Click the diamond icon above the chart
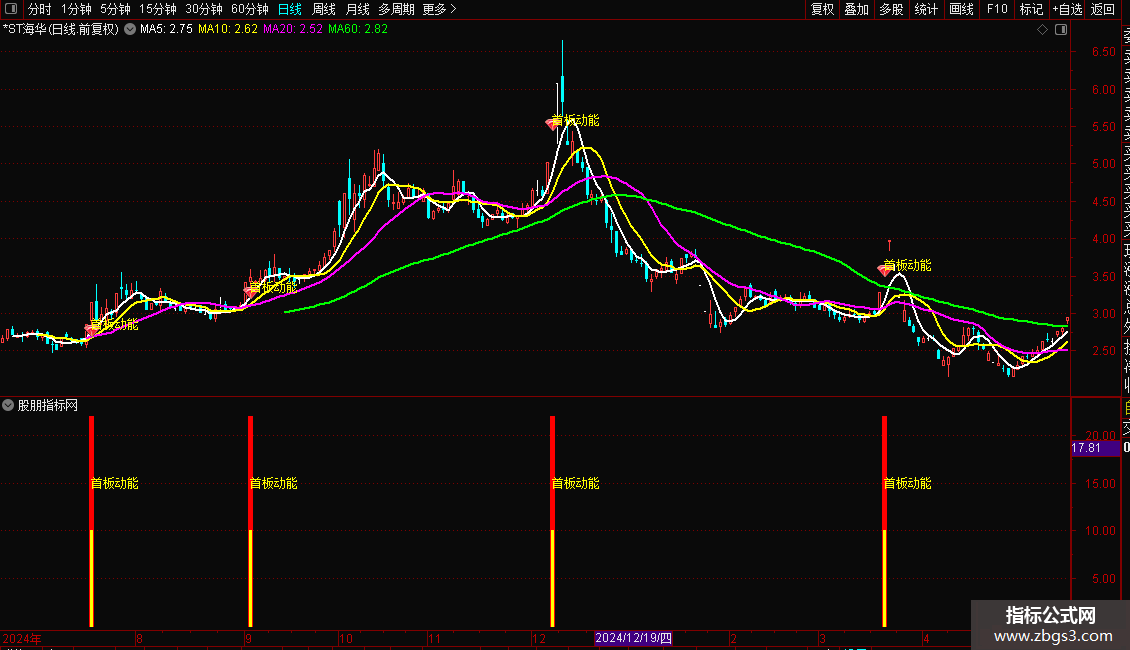This screenshot has width=1130, height=650. pyautogui.click(x=1042, y=30)
